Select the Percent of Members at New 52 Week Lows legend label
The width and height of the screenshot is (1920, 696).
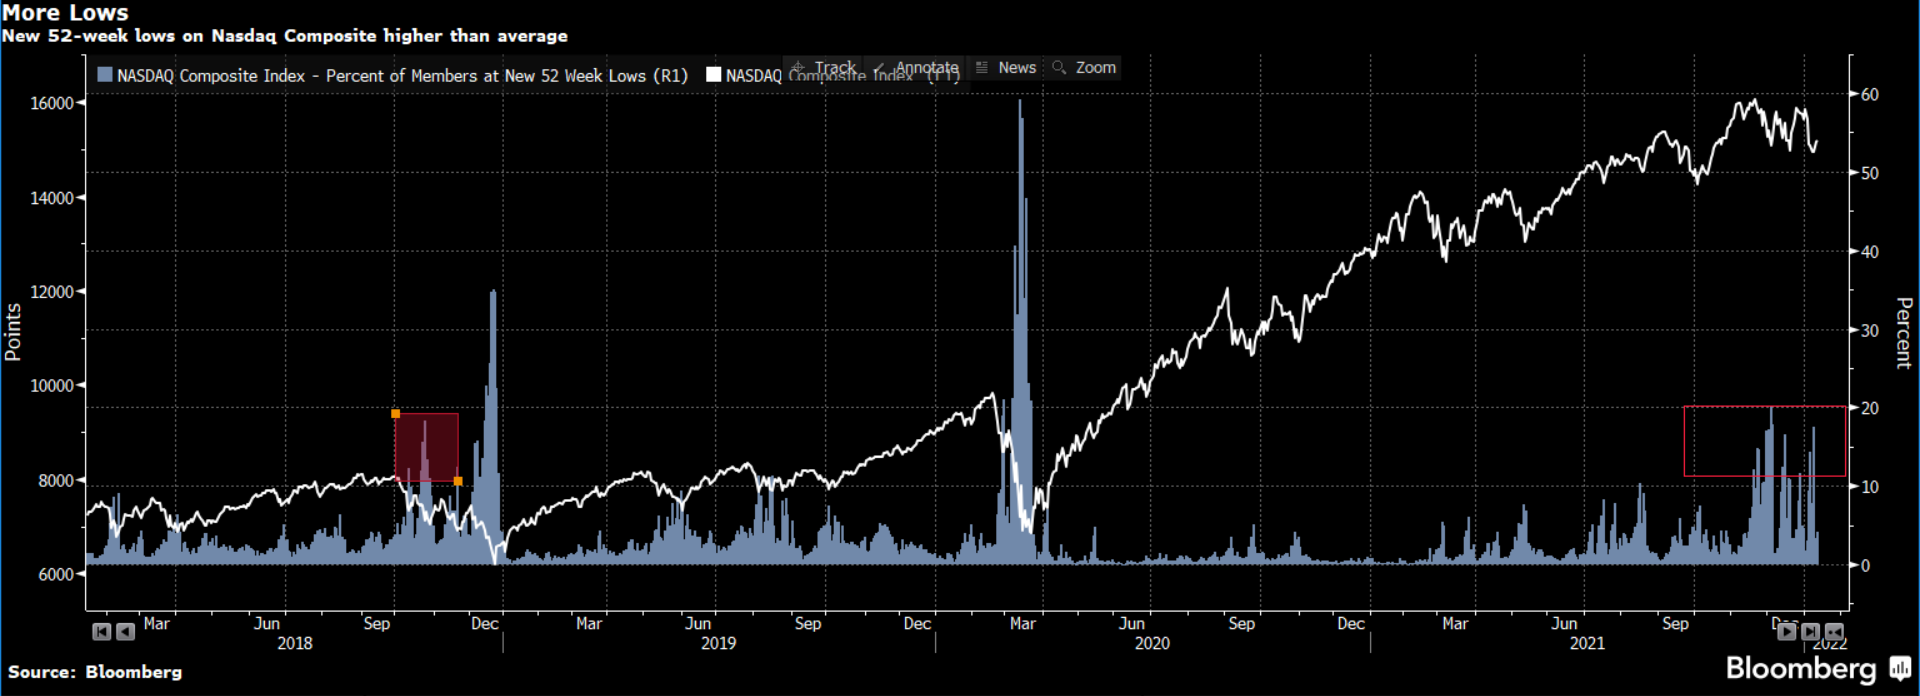(402, 76)
